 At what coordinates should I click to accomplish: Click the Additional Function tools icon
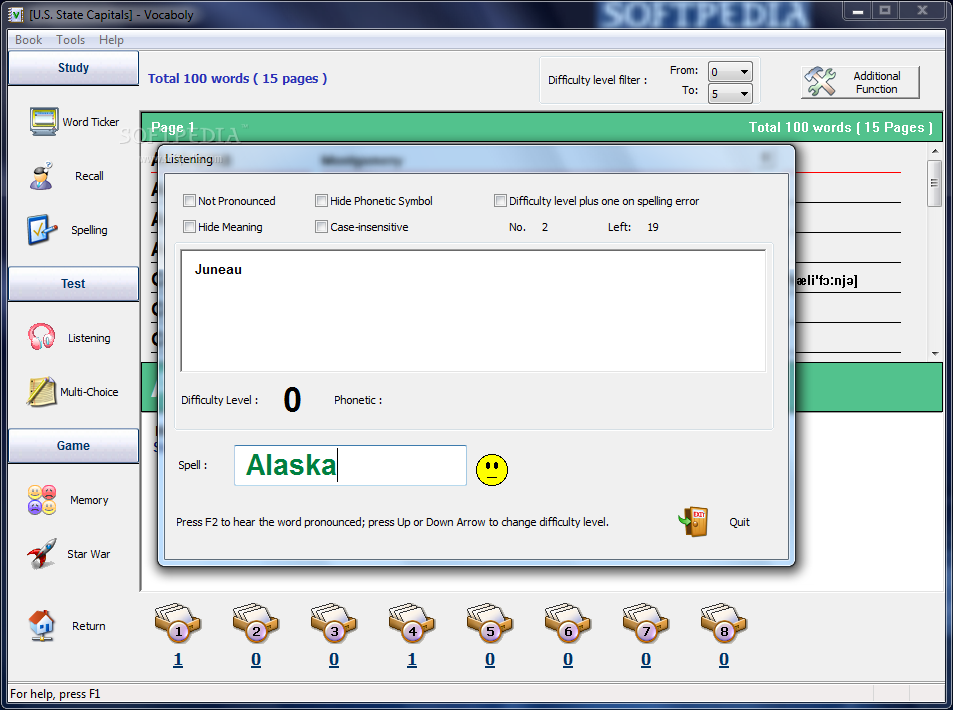click(820, 81)
